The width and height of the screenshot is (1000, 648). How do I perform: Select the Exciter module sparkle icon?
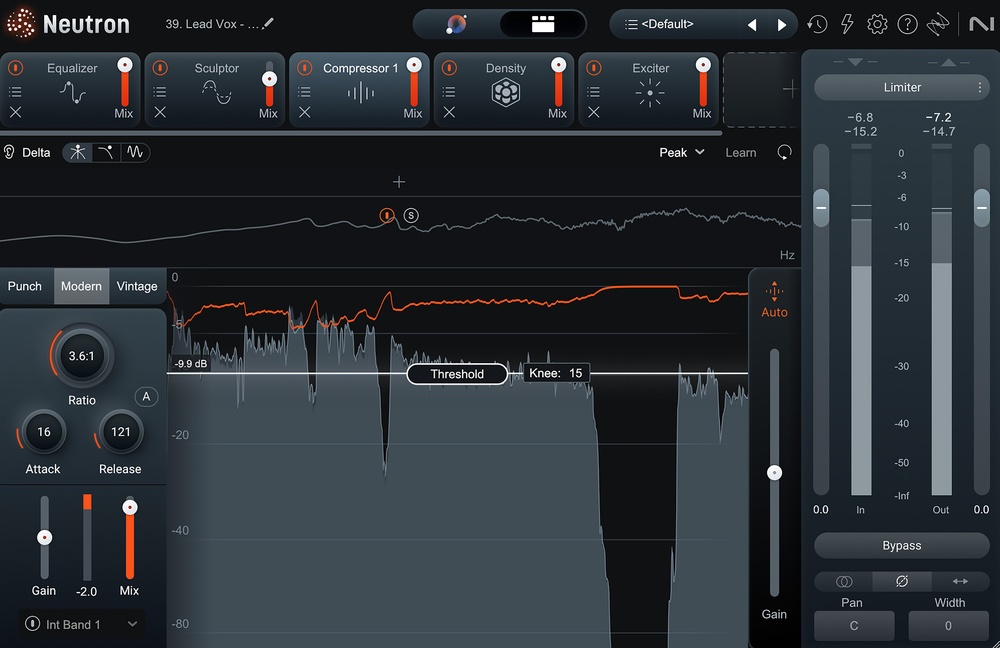pyautogui.click(x=650, y=93)
